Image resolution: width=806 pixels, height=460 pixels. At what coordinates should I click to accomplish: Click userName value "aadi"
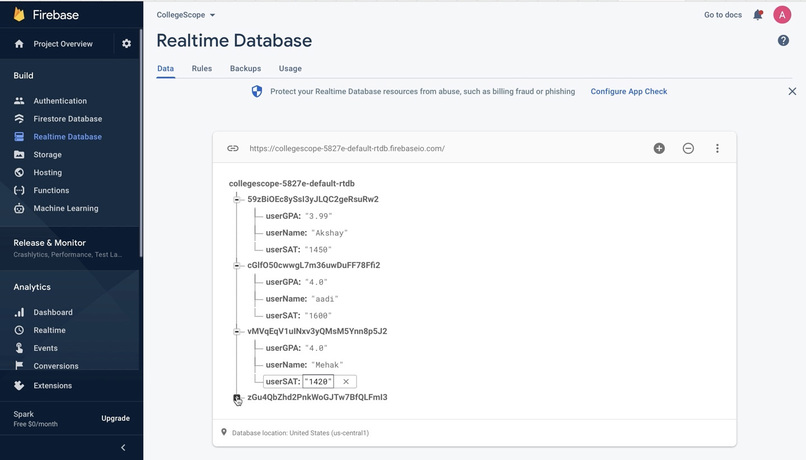click(325, 299)
